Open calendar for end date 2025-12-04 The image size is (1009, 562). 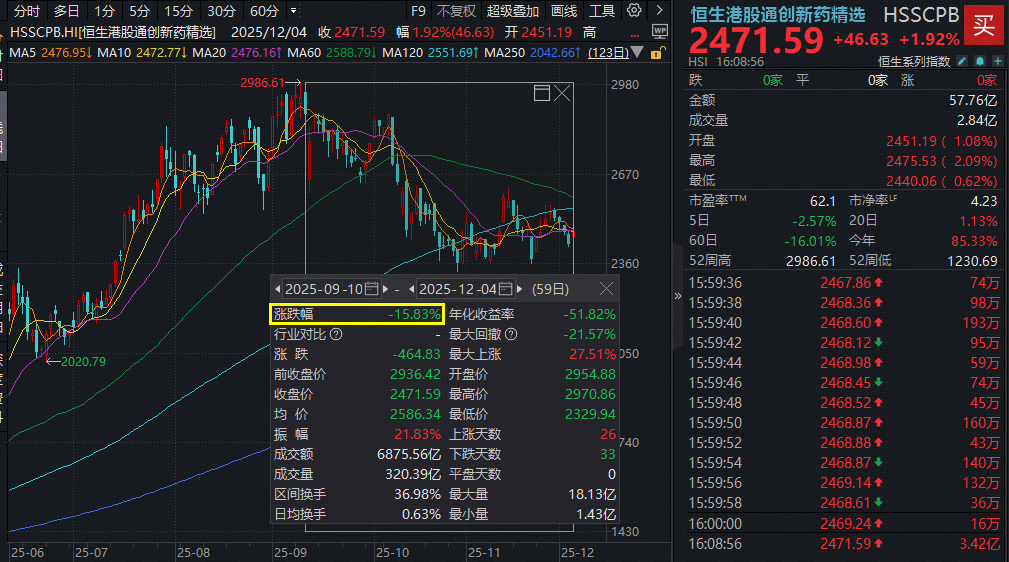(506, 289)
